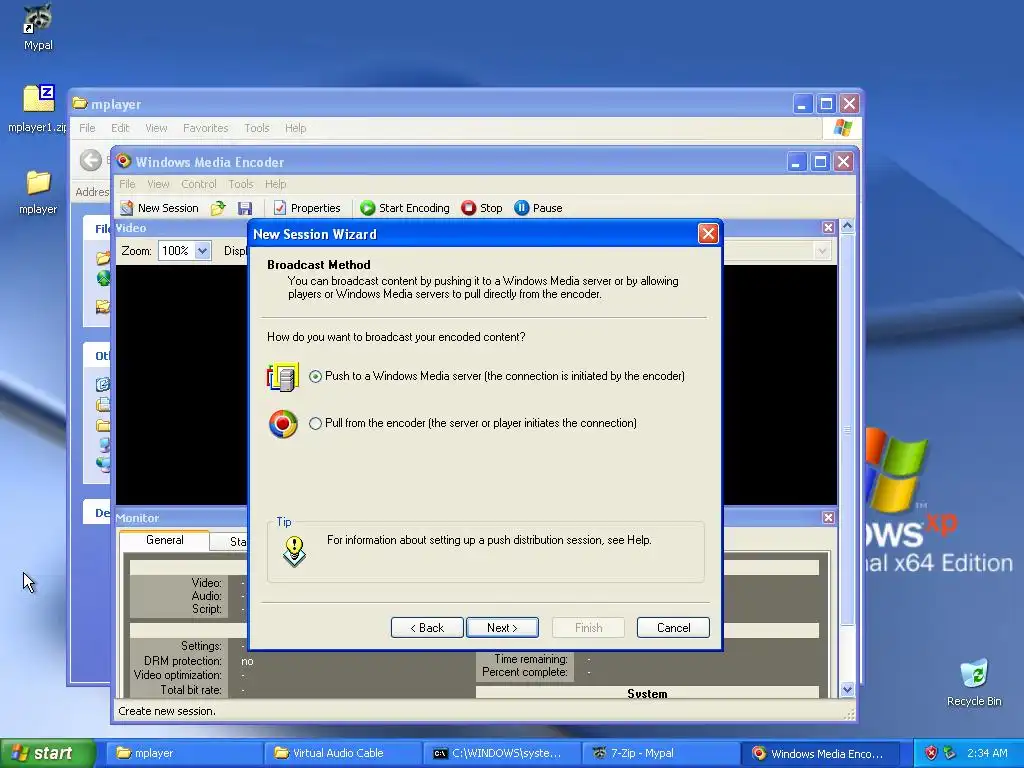Click the mplayer window title folder icon

point(80,103)
